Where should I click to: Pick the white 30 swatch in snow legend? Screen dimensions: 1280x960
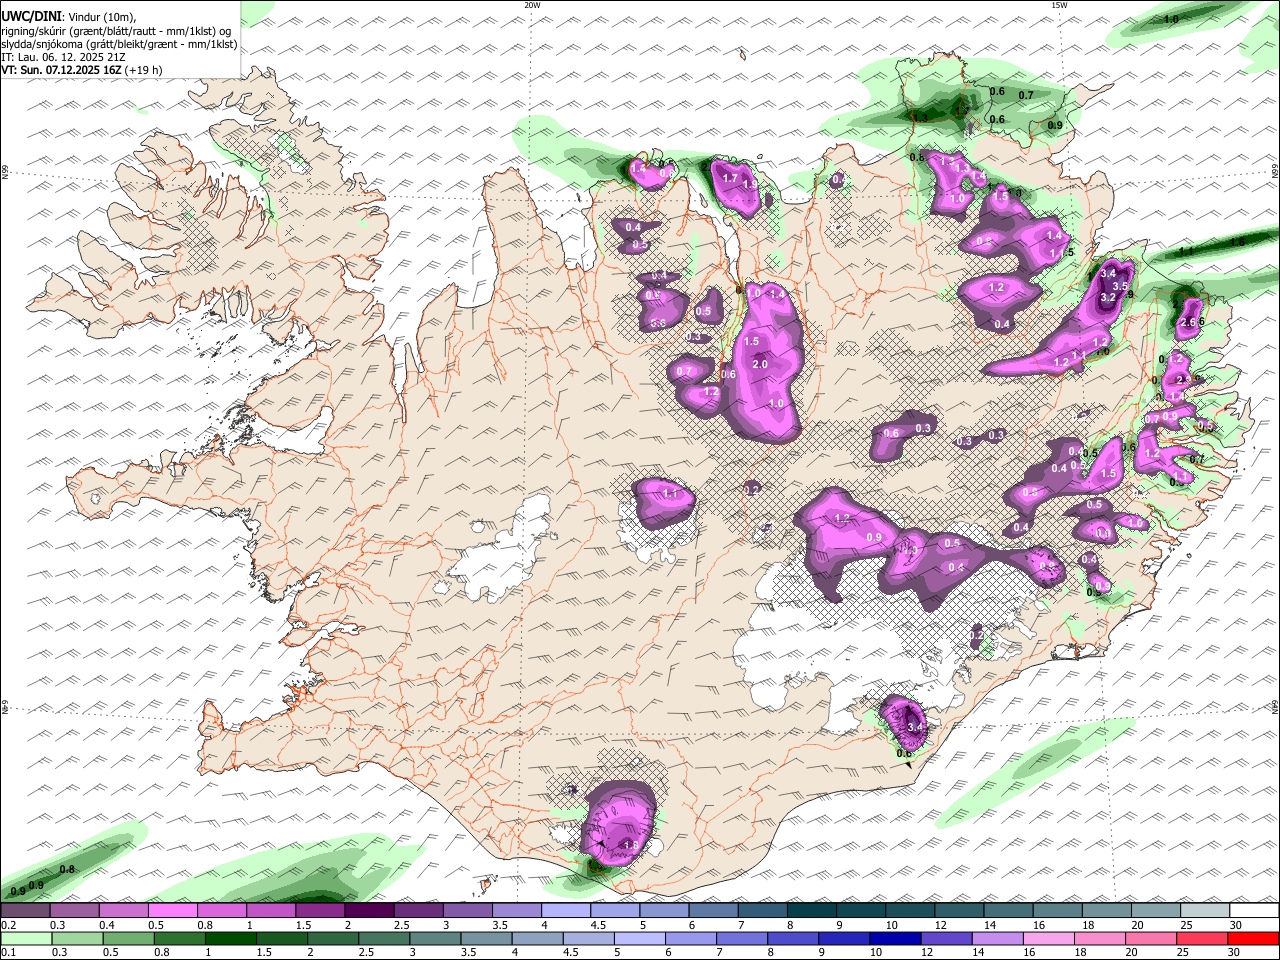tap(1254, 910)
